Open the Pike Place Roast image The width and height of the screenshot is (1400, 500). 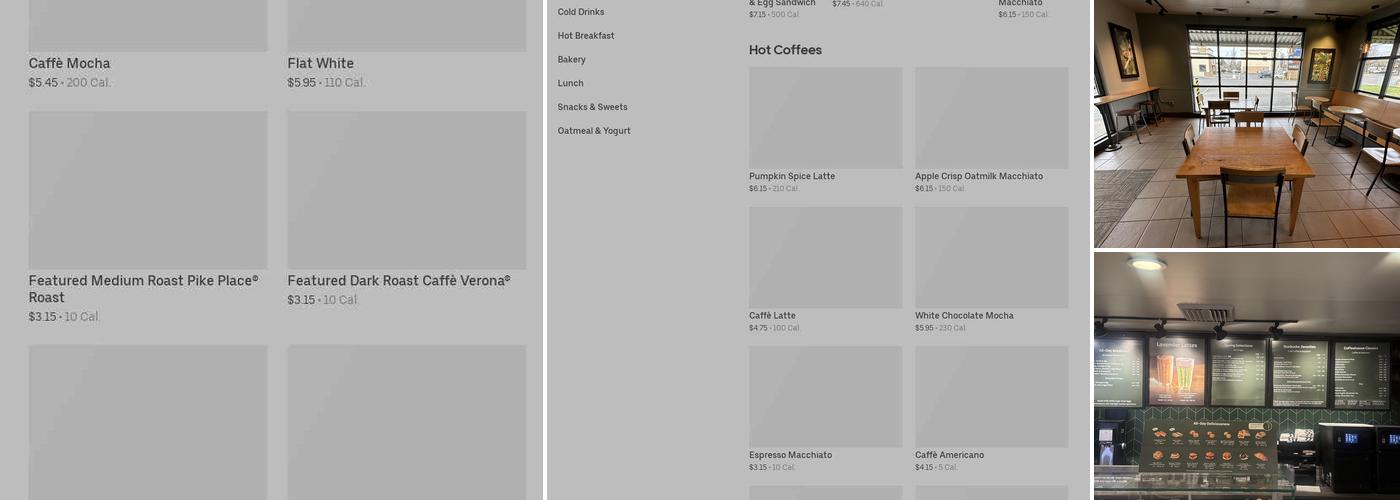click(148, 190)
